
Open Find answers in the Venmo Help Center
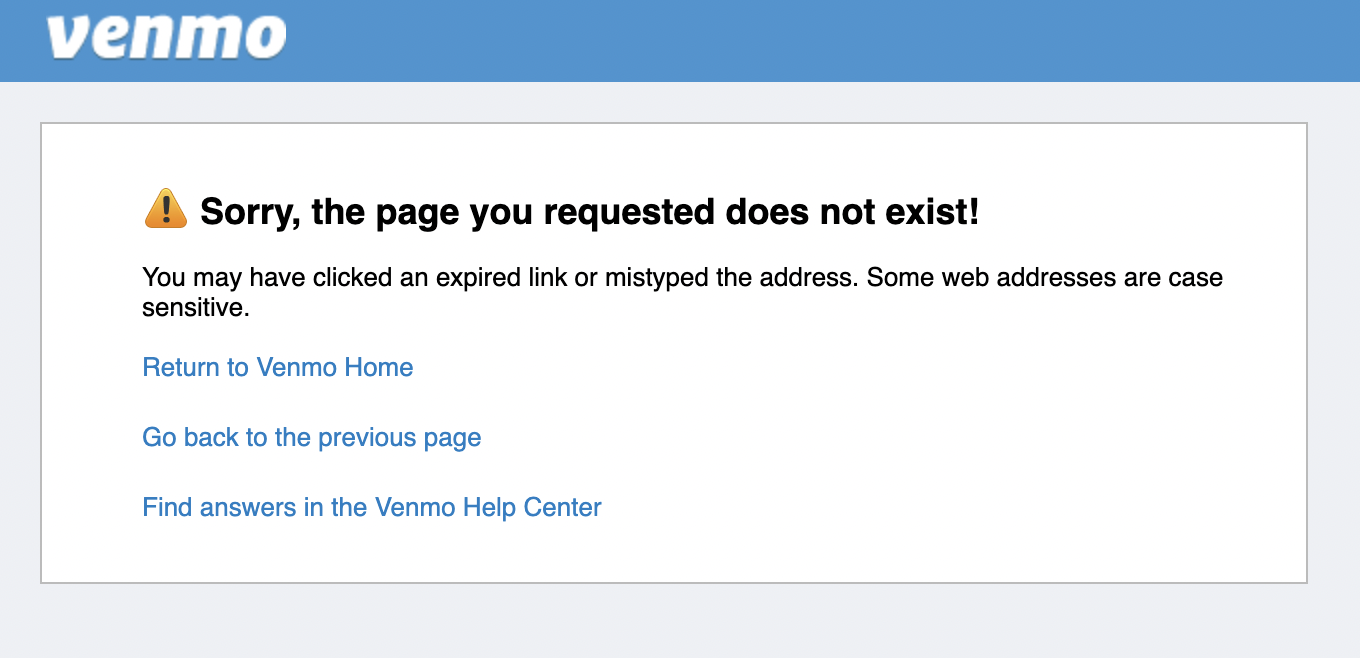point(371,507)
